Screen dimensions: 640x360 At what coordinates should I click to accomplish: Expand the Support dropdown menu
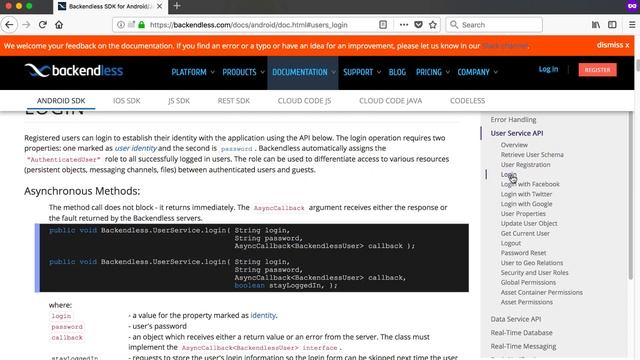[362, 72]
